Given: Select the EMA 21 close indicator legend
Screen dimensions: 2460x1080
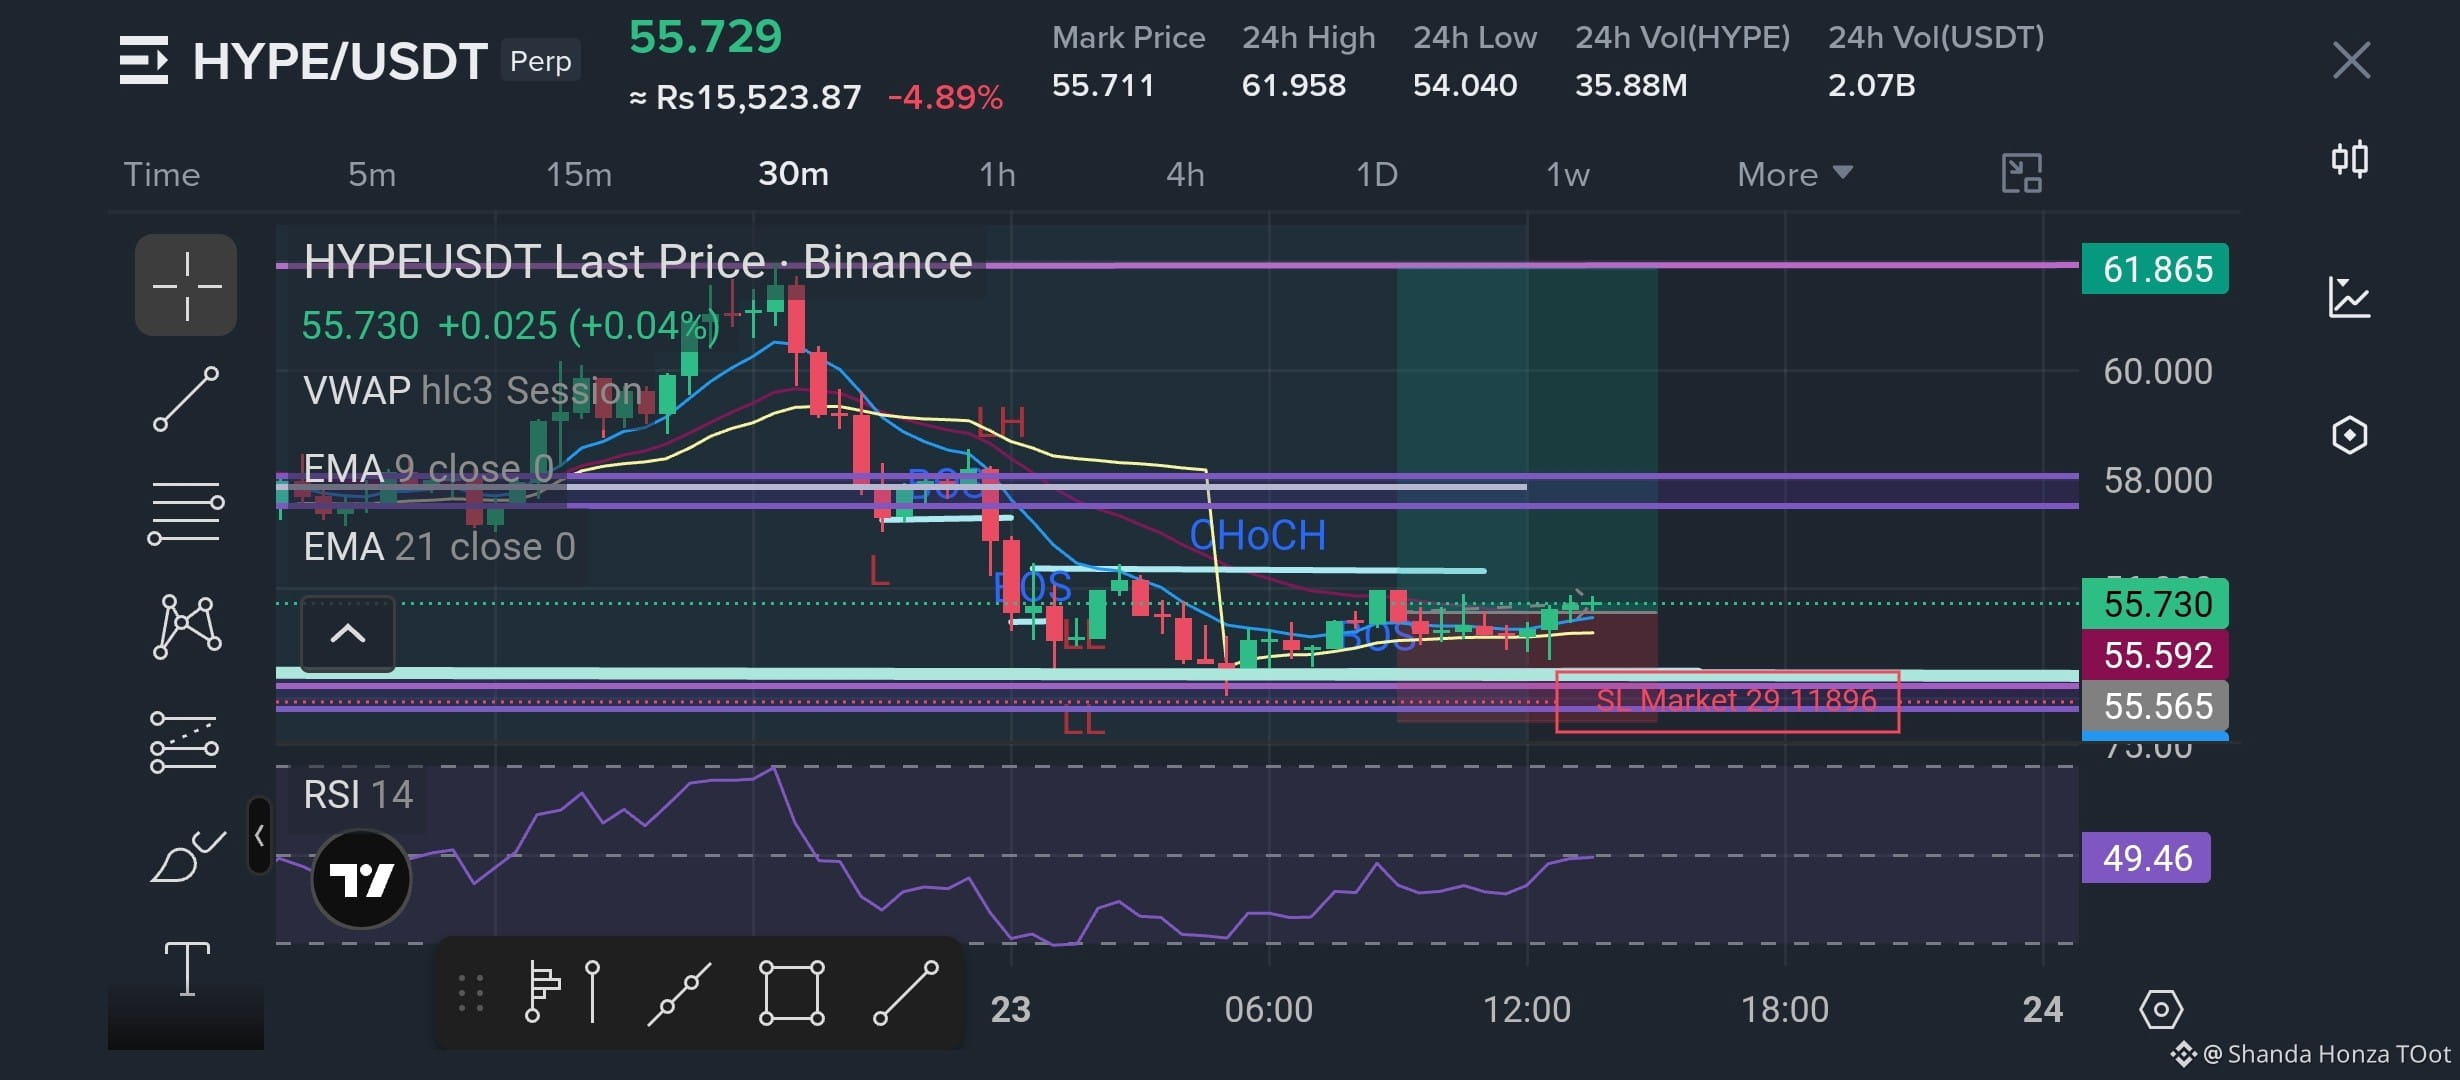Looking at the screenshot, I should pyautogui.click(x=439, y=546).
